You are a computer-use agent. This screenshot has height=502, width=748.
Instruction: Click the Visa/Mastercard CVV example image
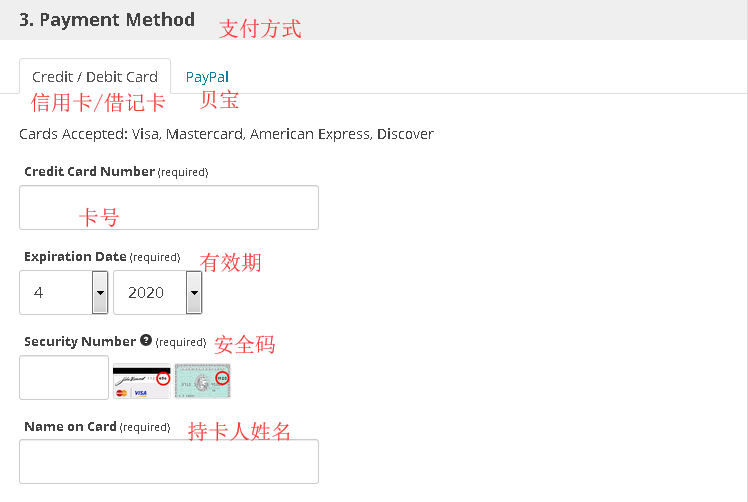[x=142, y=381]
